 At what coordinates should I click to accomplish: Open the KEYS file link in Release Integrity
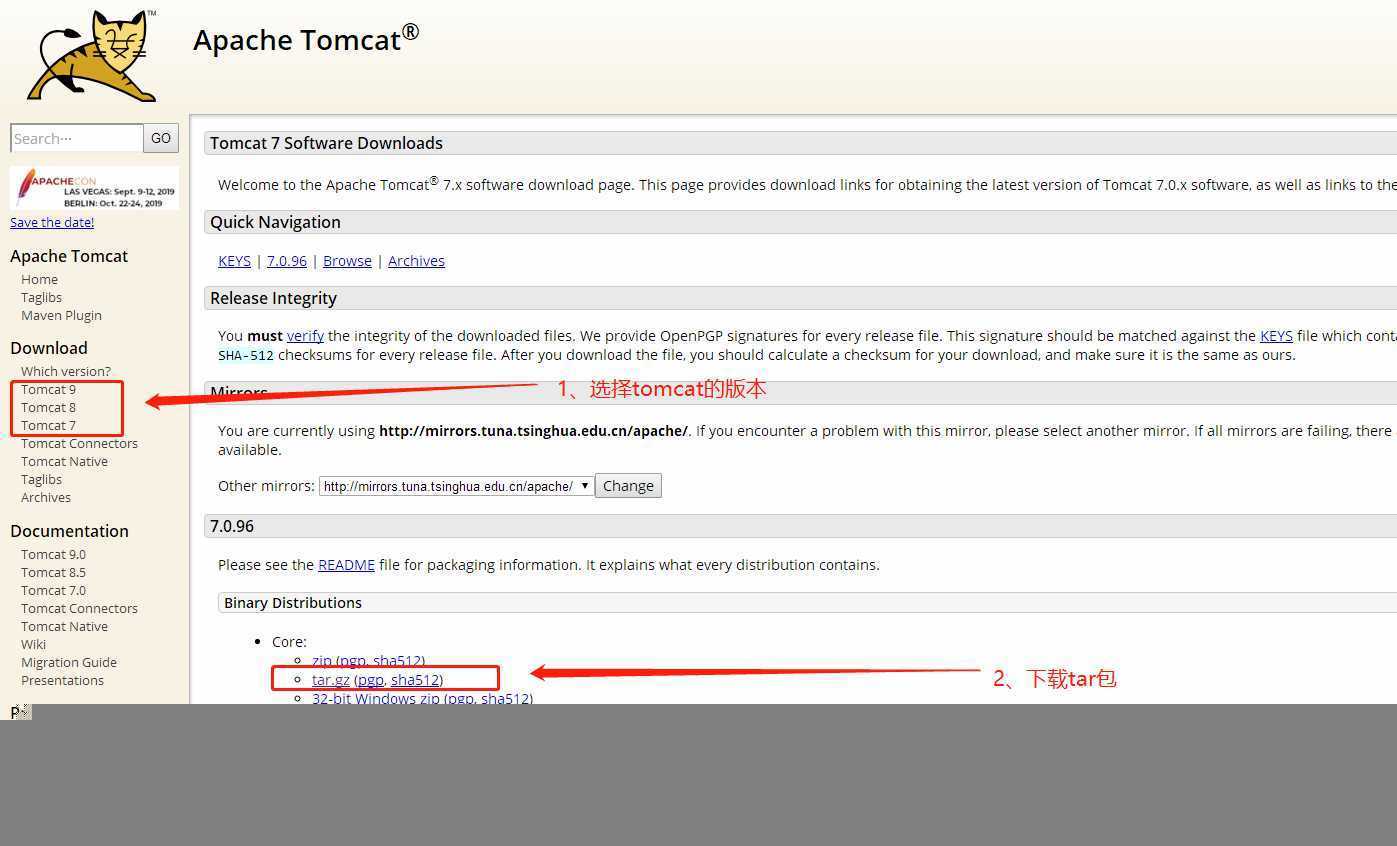(1276, 336)
